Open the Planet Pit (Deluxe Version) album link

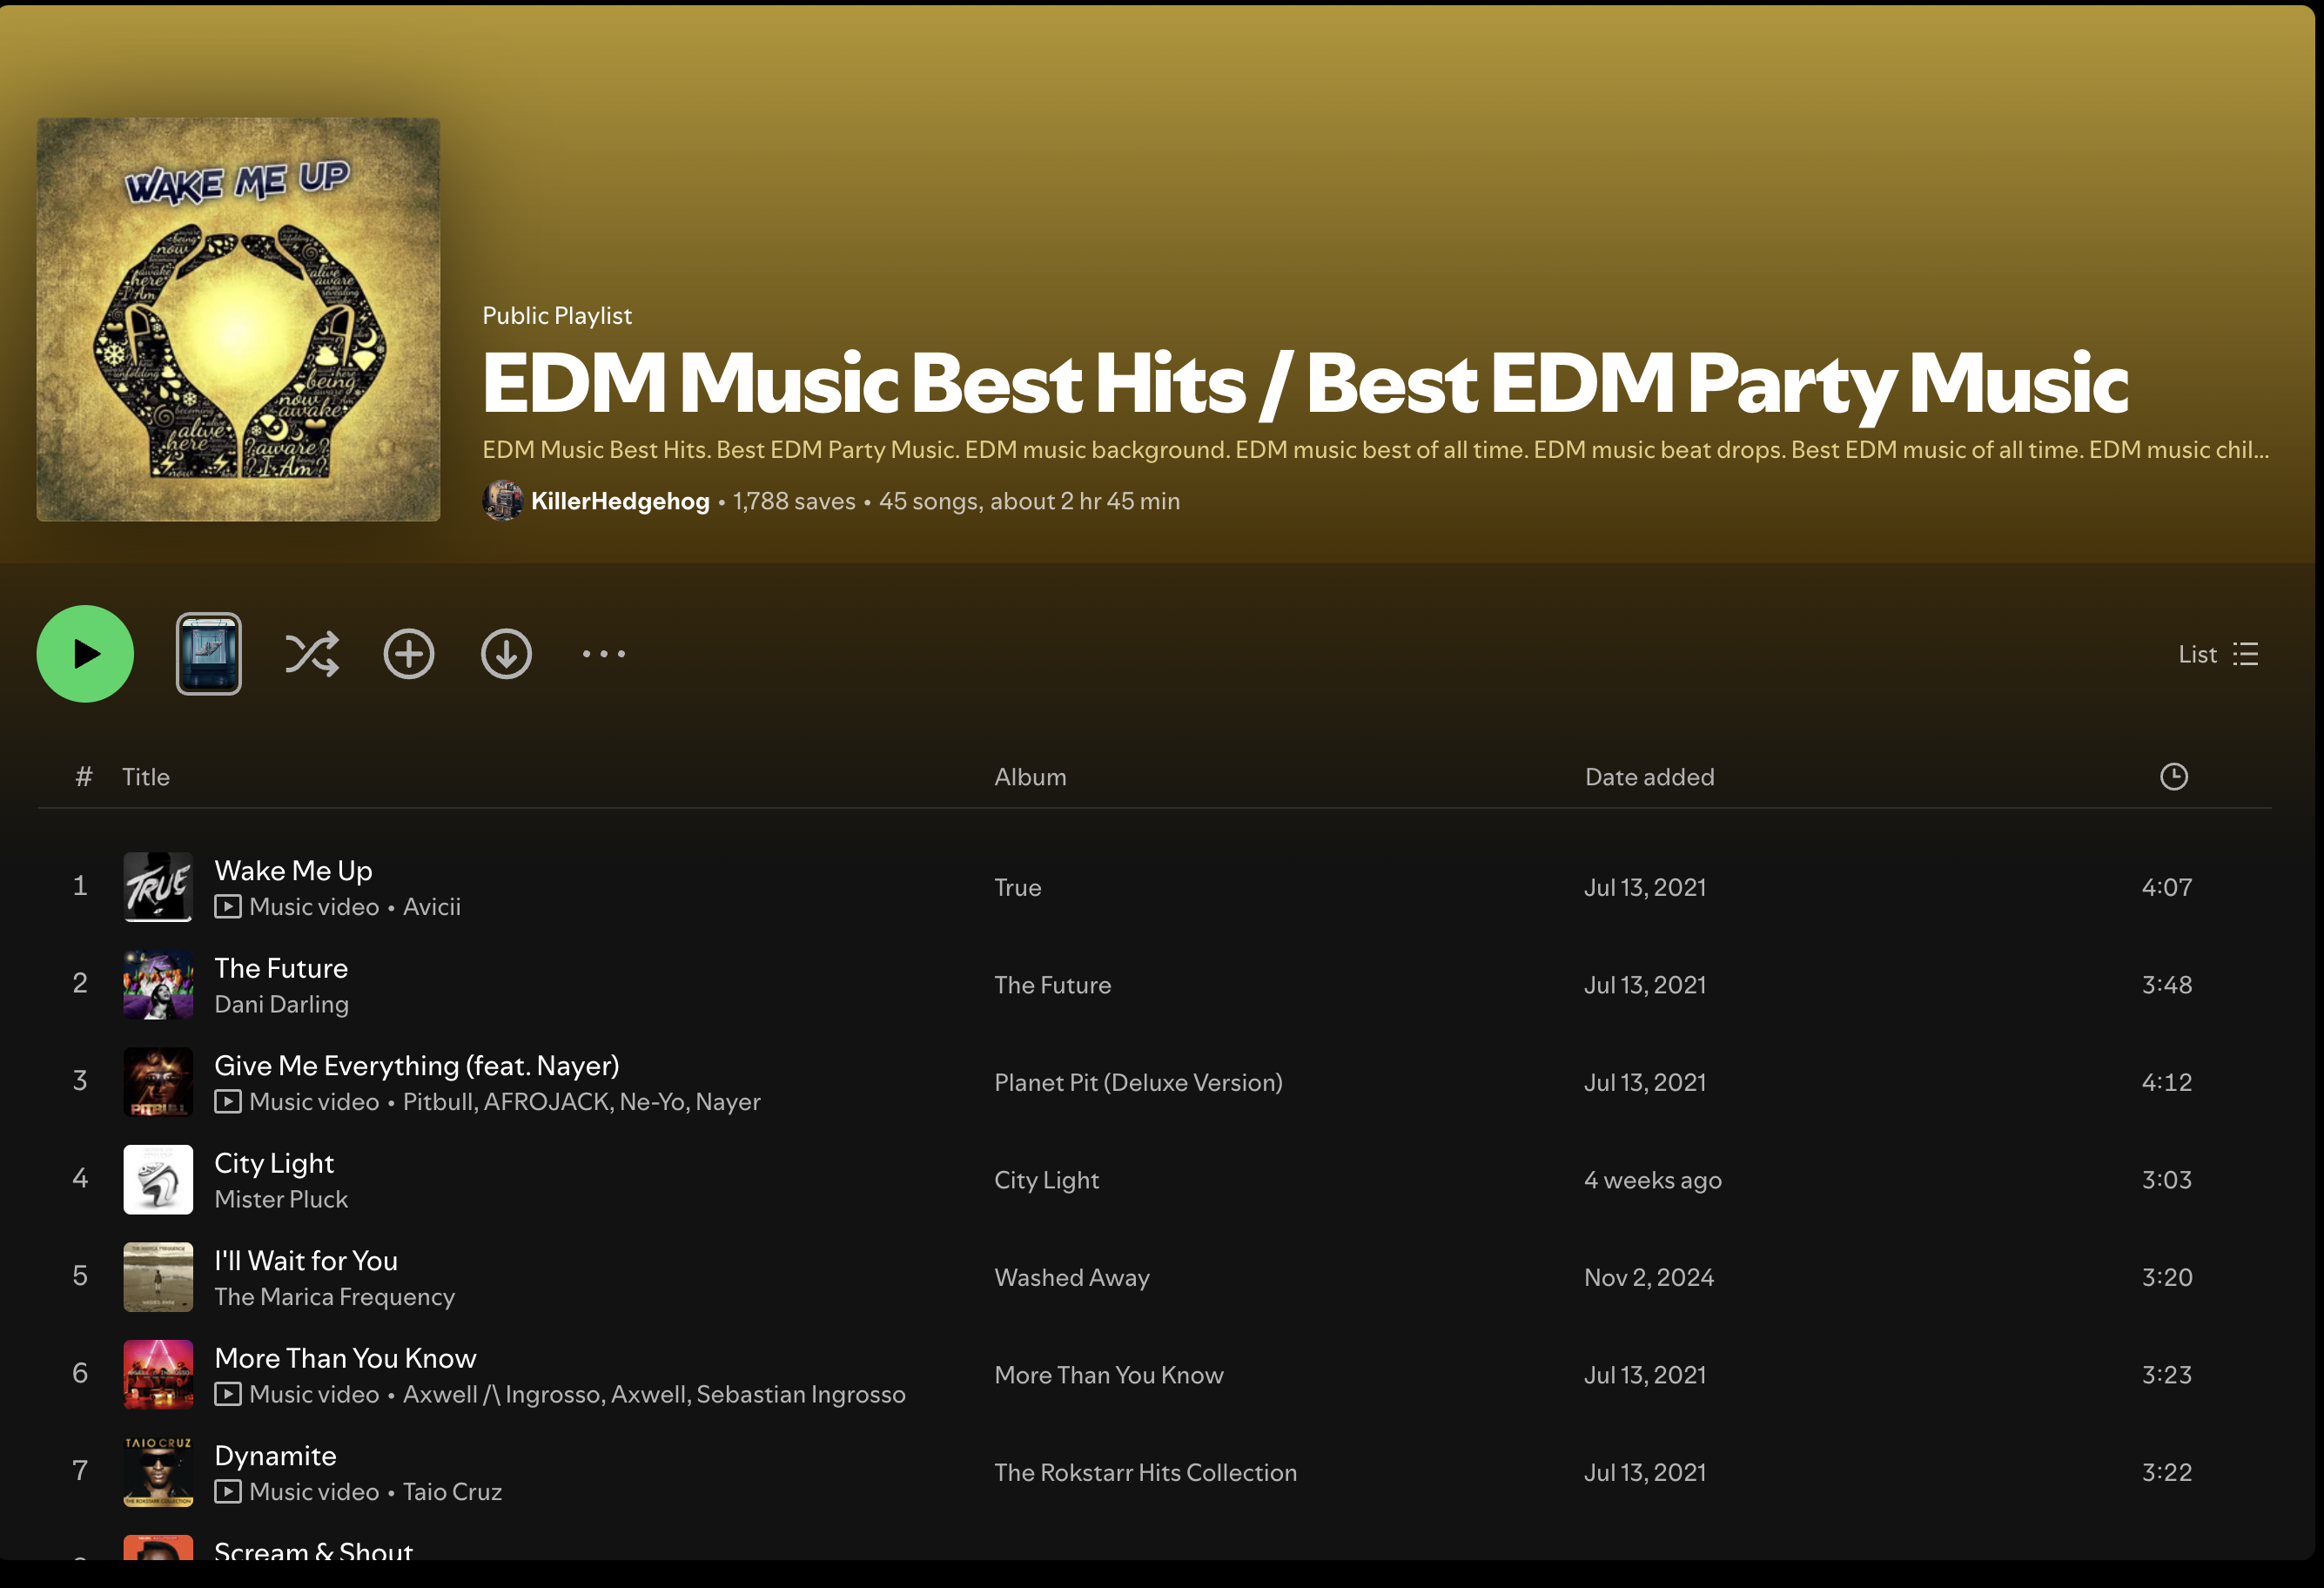click(1138, 1082)
